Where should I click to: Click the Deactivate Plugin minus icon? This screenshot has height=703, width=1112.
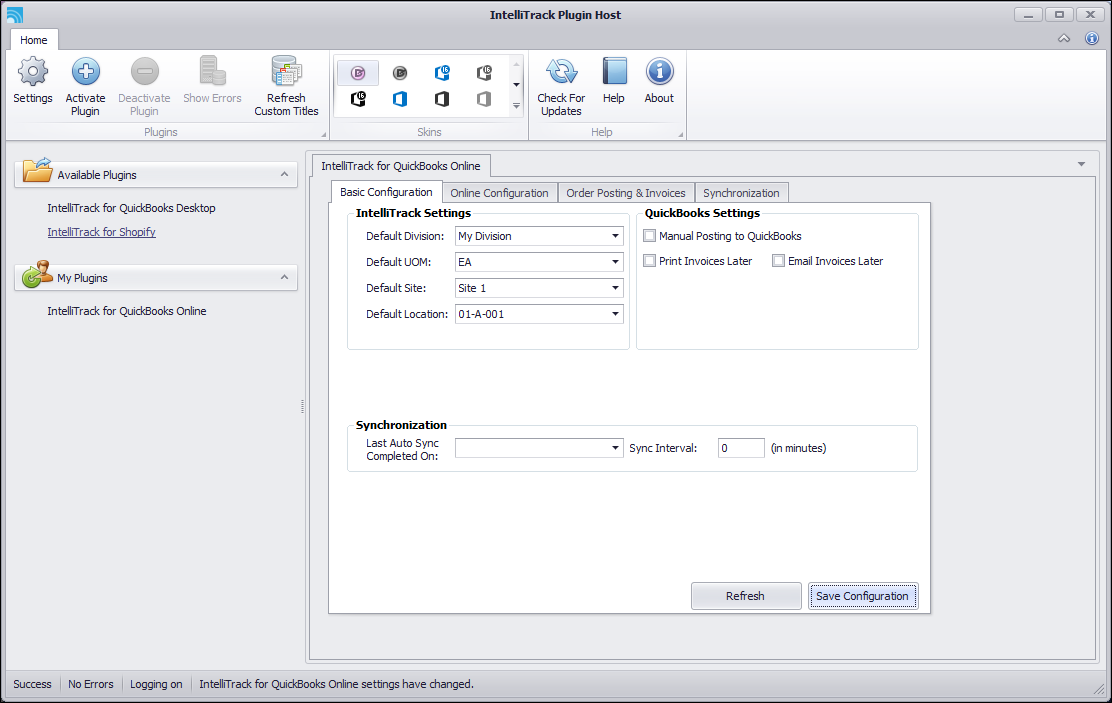coord(144,72)
